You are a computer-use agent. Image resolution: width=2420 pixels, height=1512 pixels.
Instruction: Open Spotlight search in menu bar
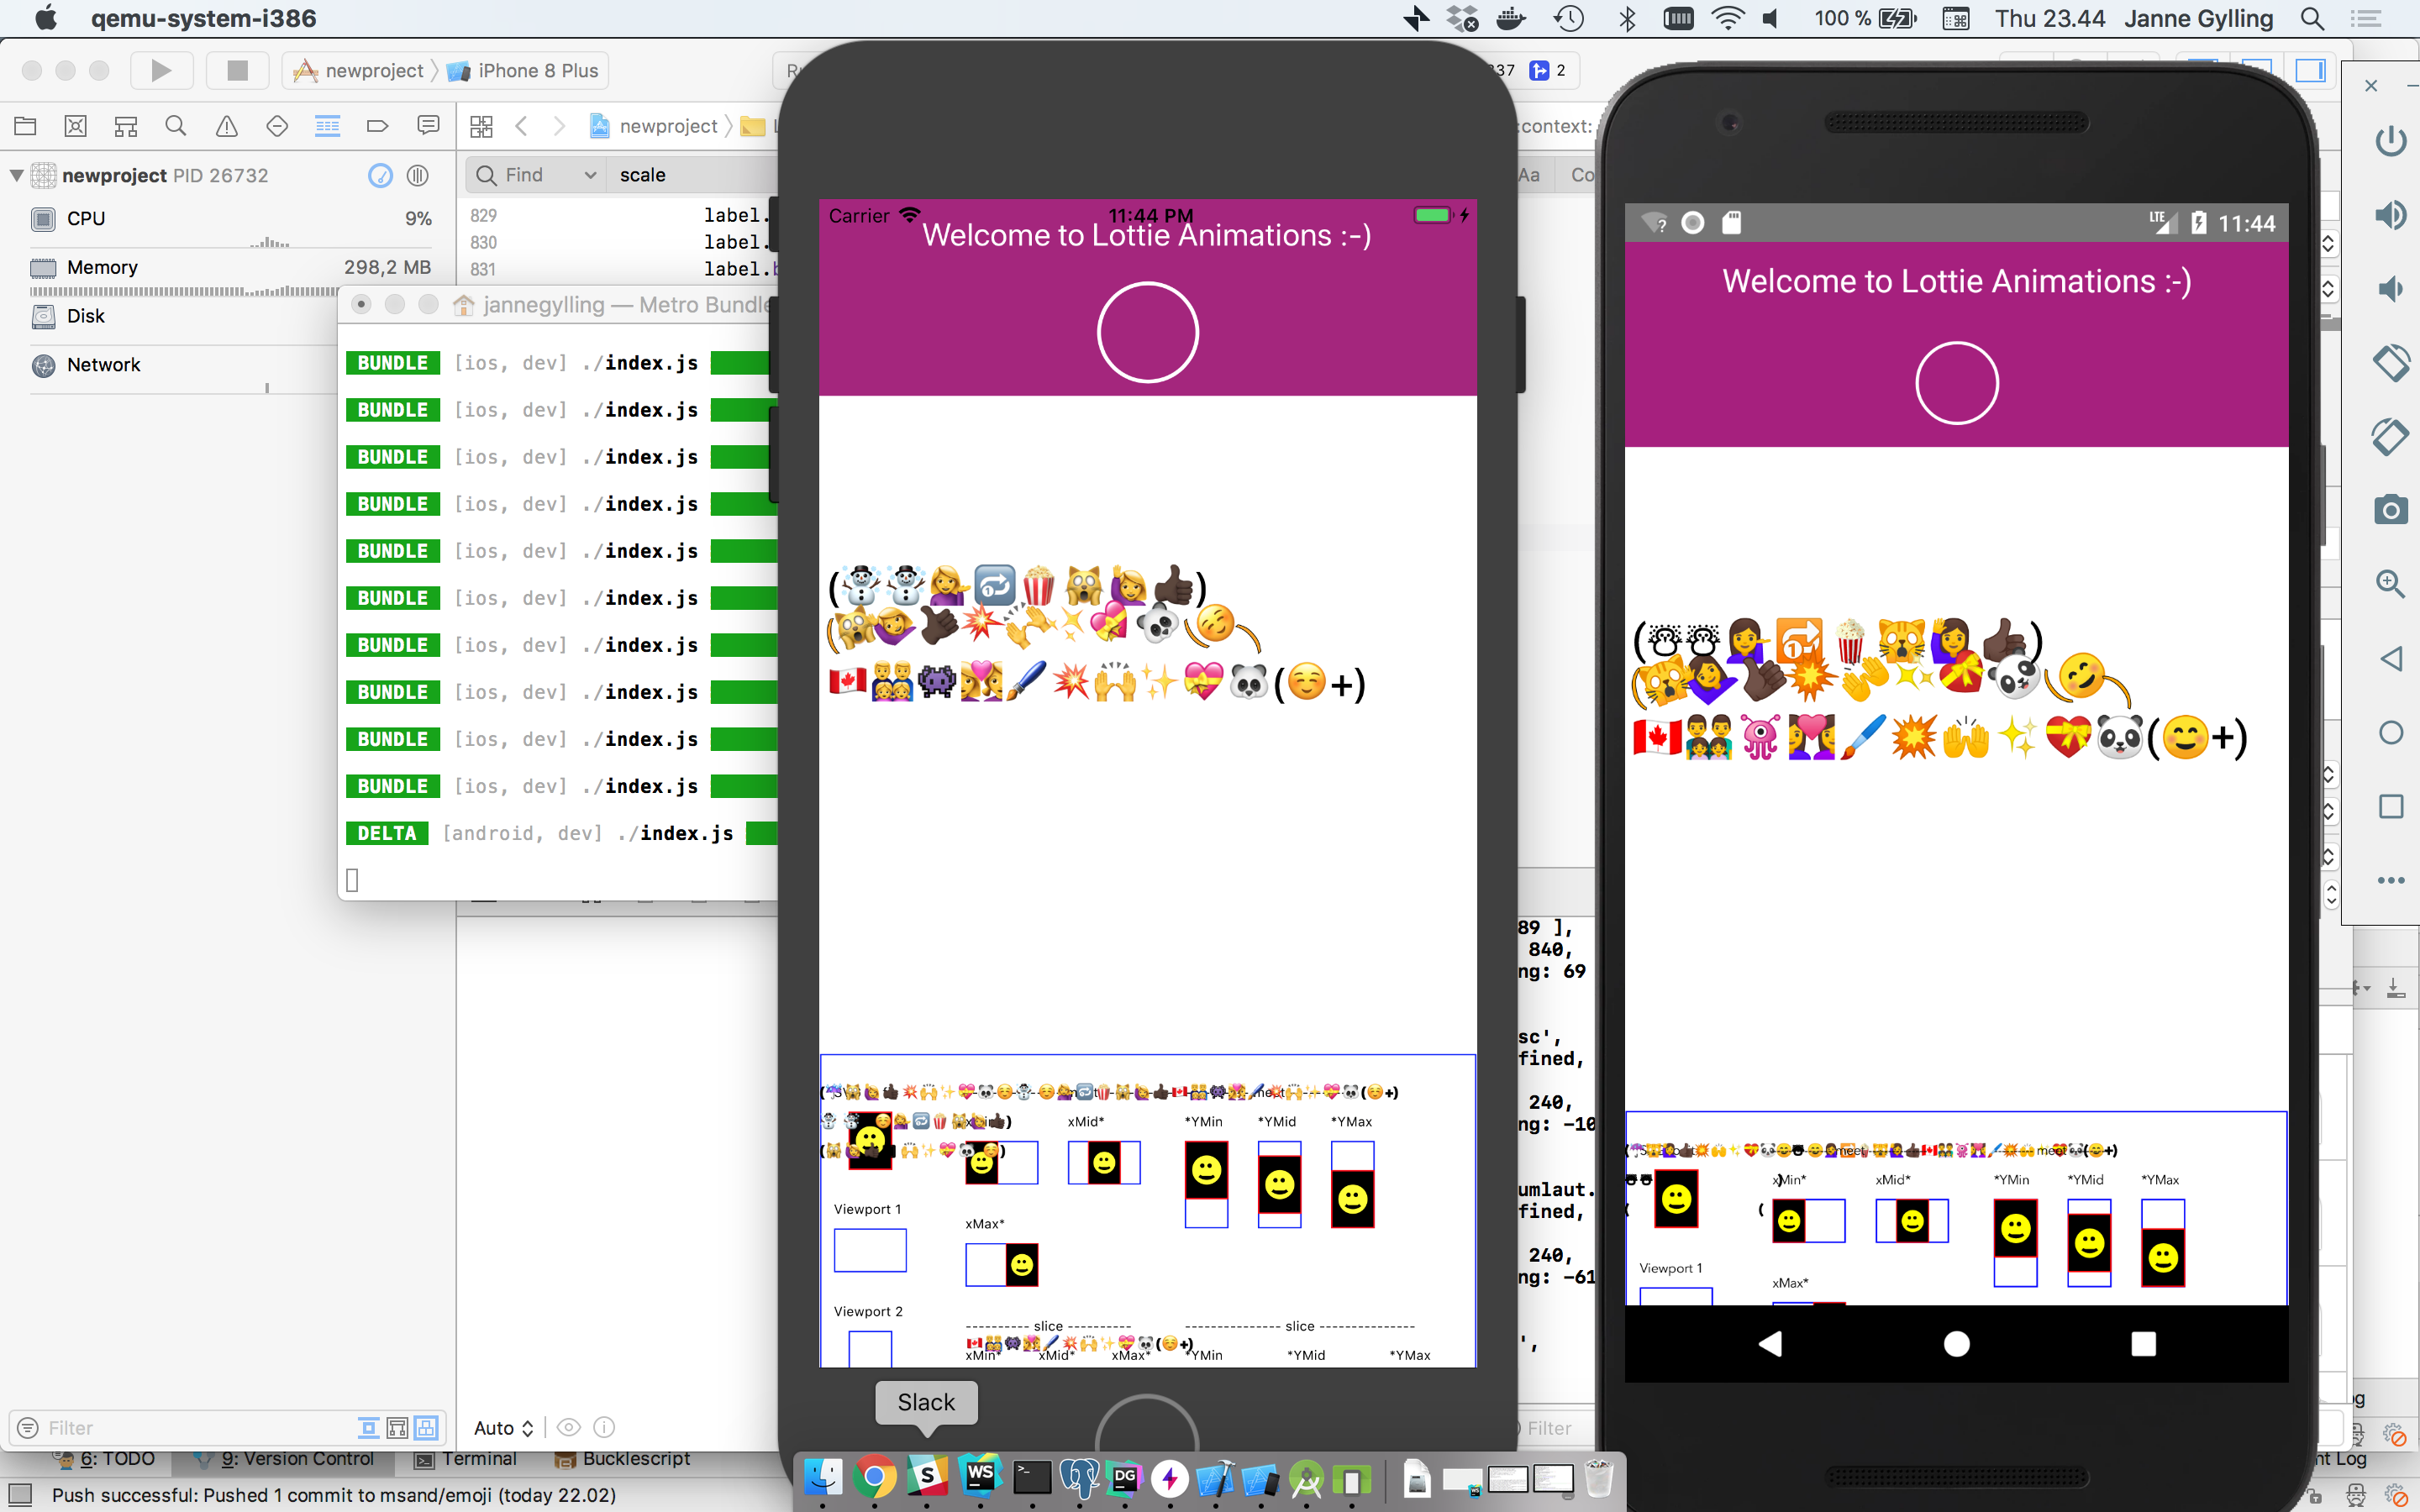pos(2312,18)
